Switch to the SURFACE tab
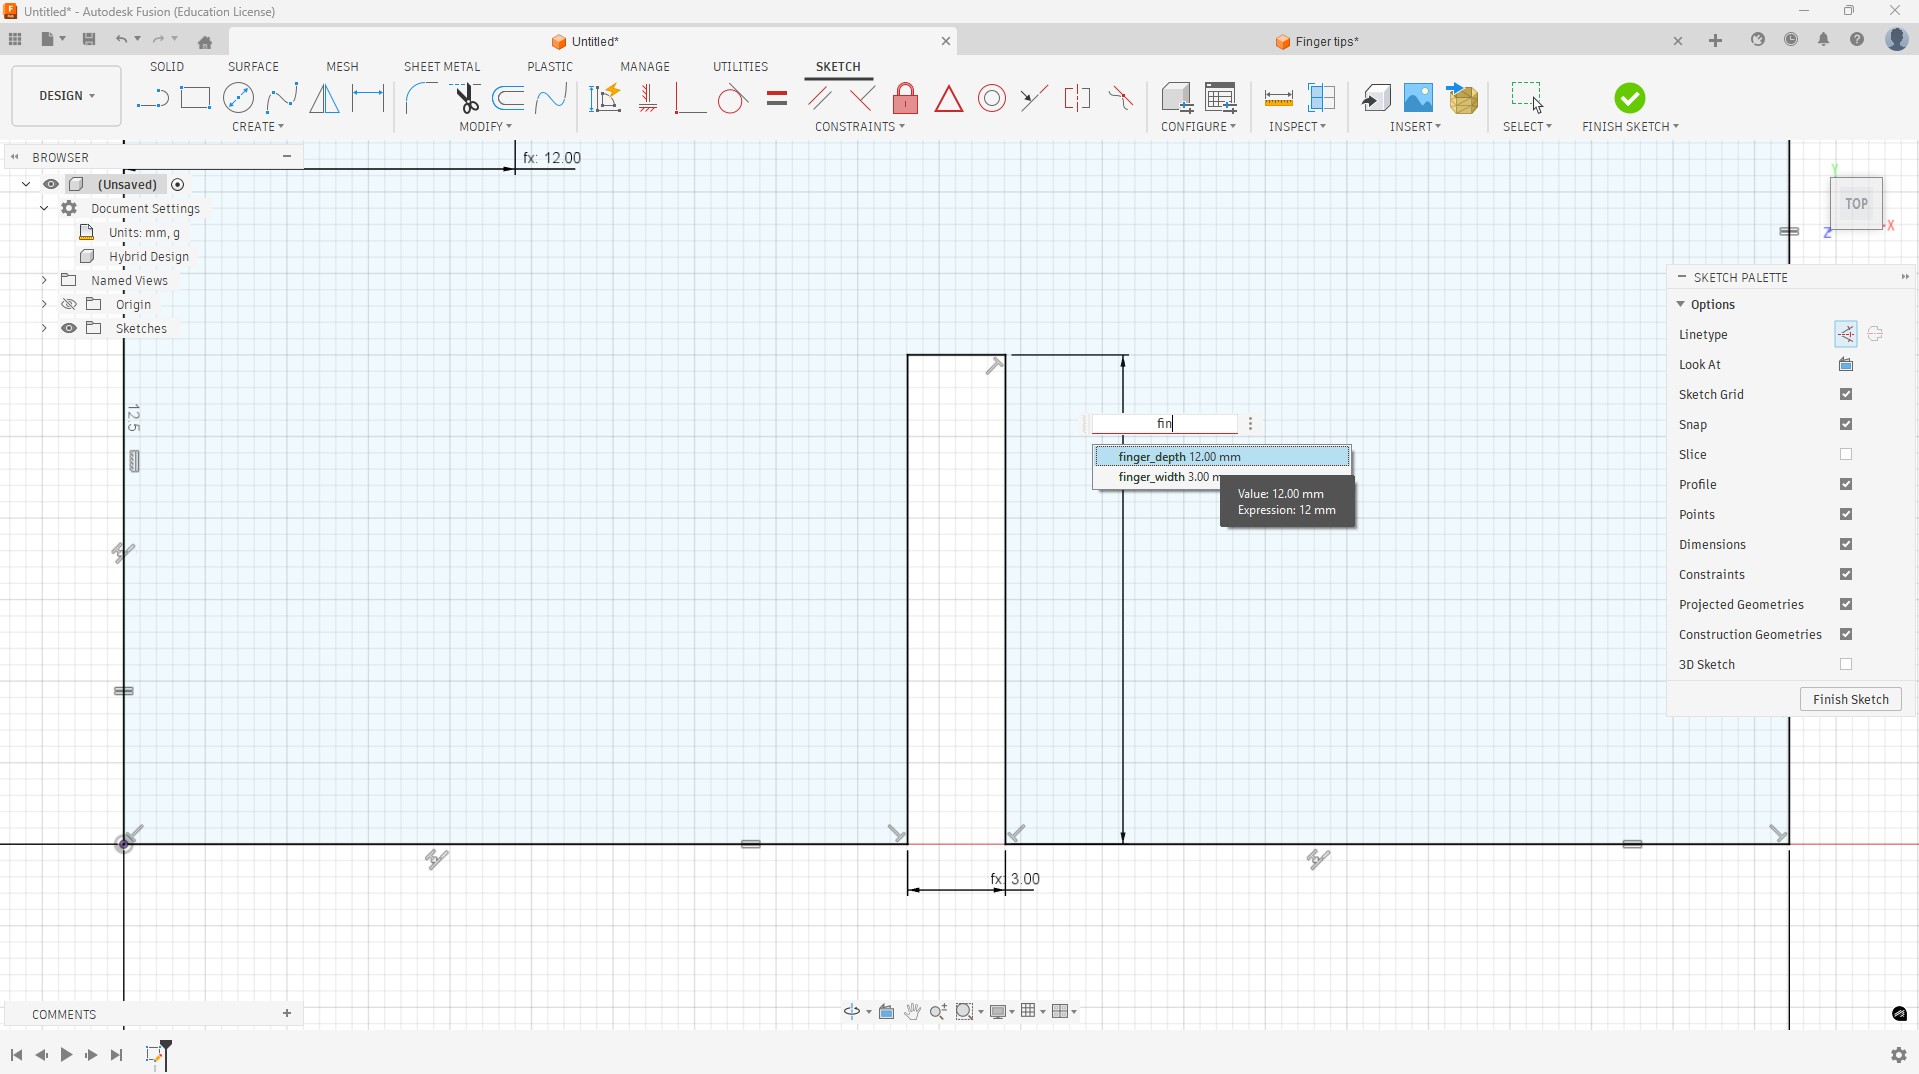The image size is (1919, 1074). pyautogui.click(x=253, y=67)
